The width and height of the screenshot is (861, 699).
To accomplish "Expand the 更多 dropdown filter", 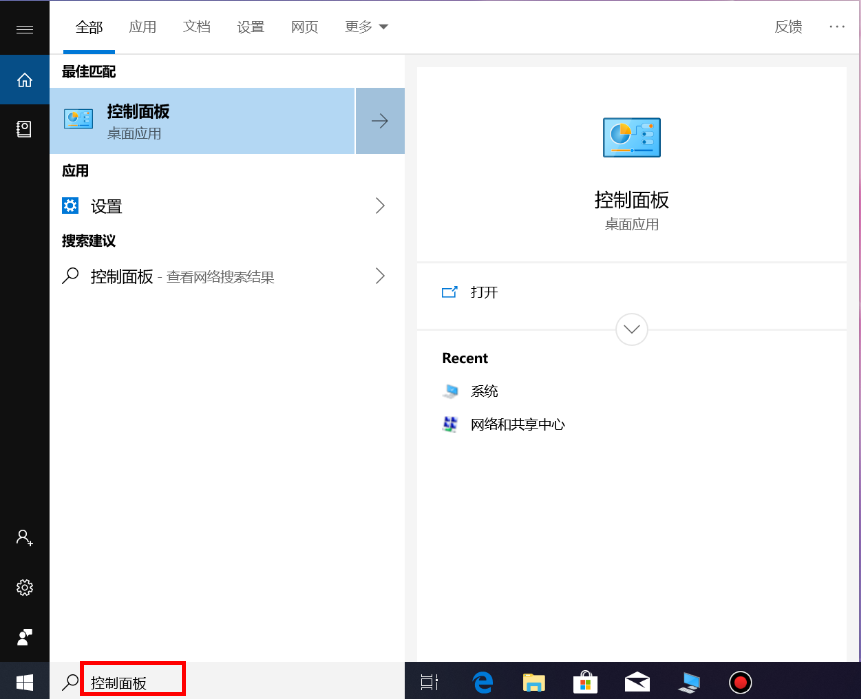I will 366,27.
